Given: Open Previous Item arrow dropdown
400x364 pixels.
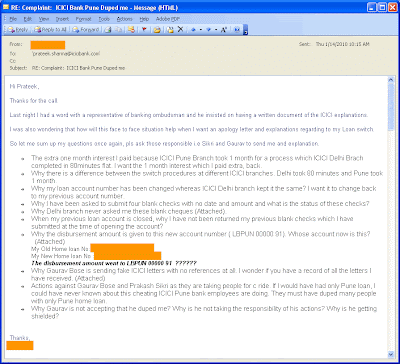Looking at the screenshot, I should 201,30.
